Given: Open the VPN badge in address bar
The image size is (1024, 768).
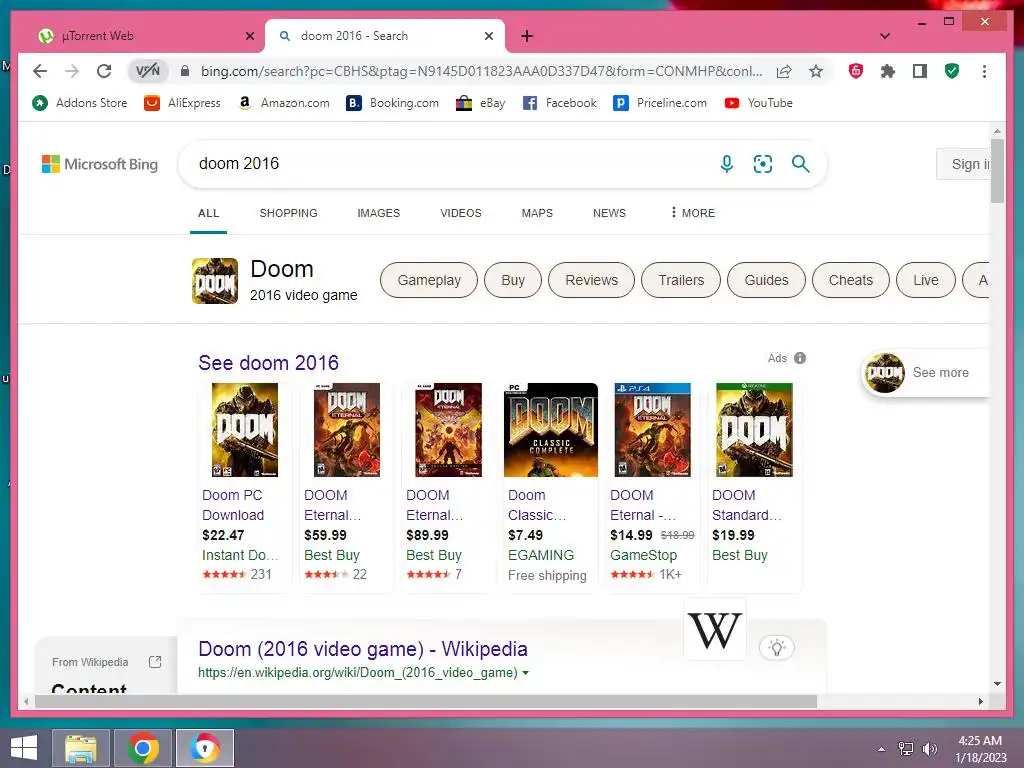Looking at the screenshot, I should (x=148, y=71).
